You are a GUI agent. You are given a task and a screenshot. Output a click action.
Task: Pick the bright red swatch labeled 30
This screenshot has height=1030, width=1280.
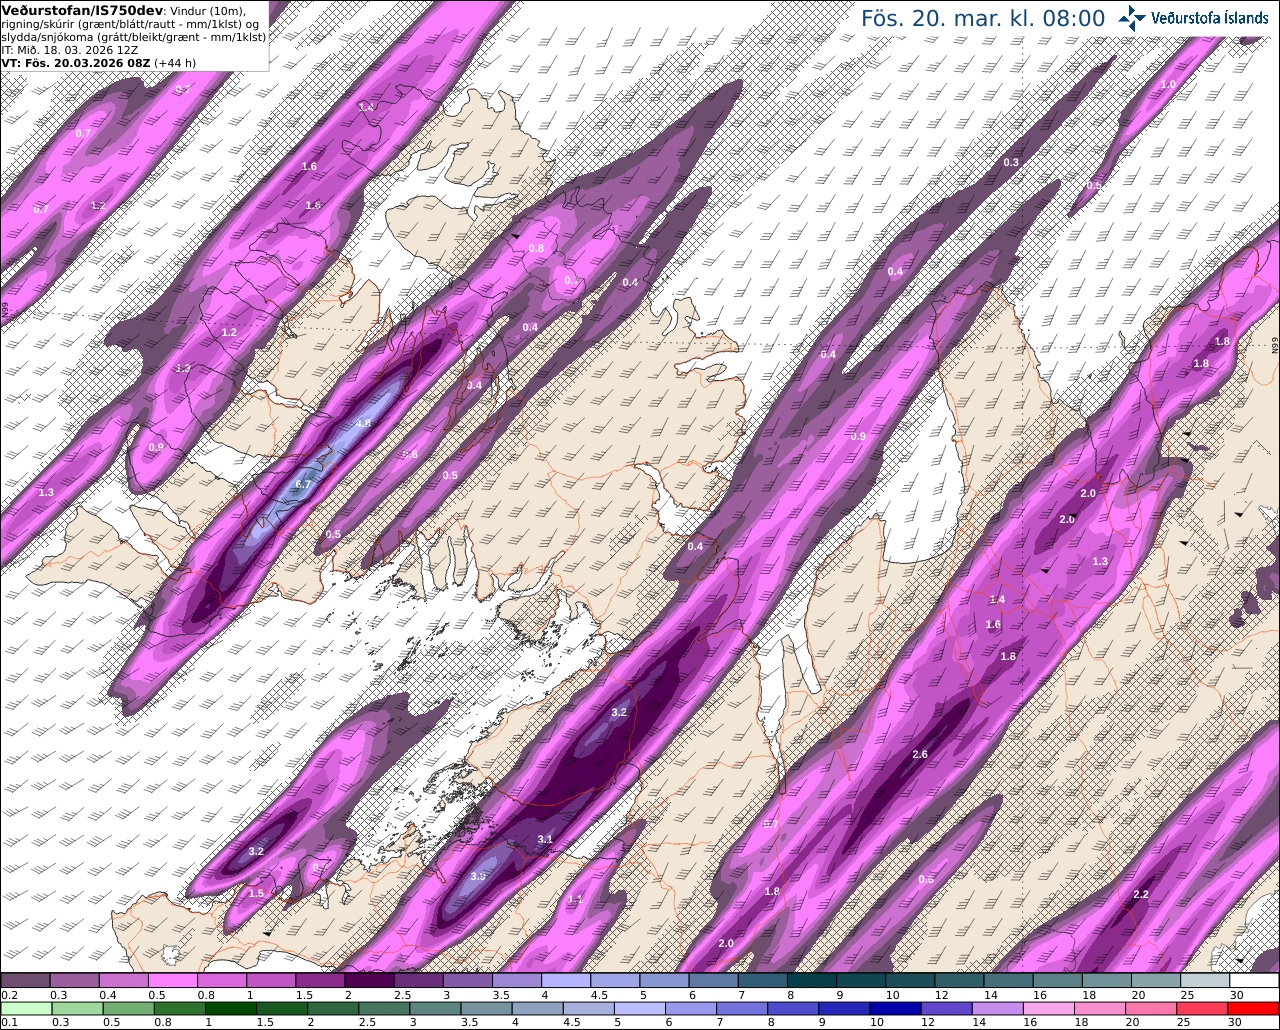tap(1254, 1008)
